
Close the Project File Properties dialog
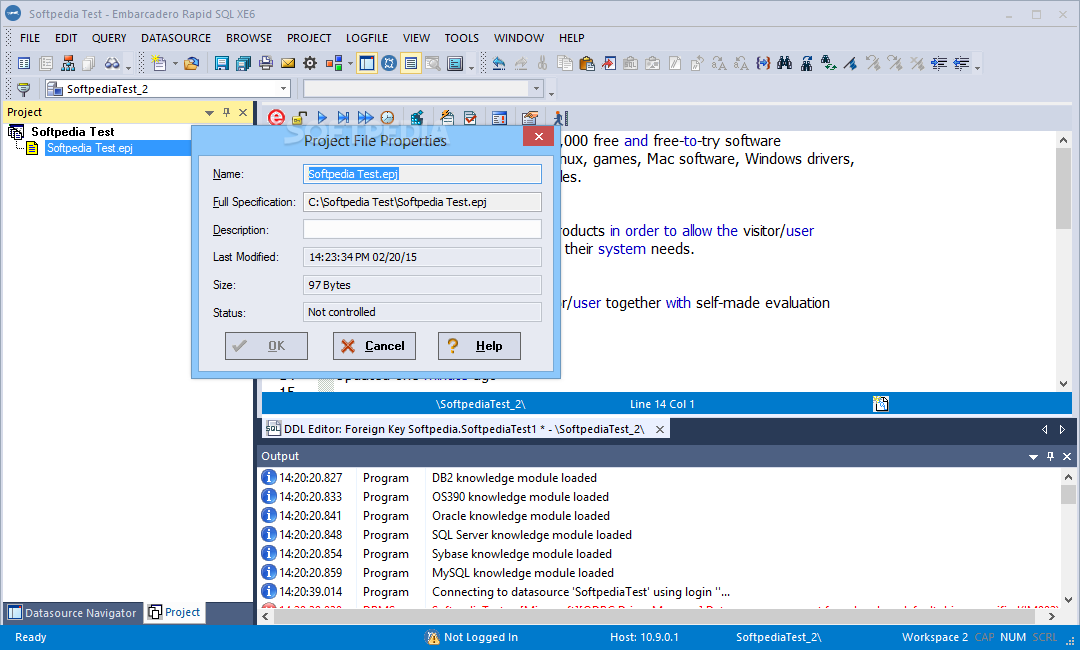click(x=539, y=136)
